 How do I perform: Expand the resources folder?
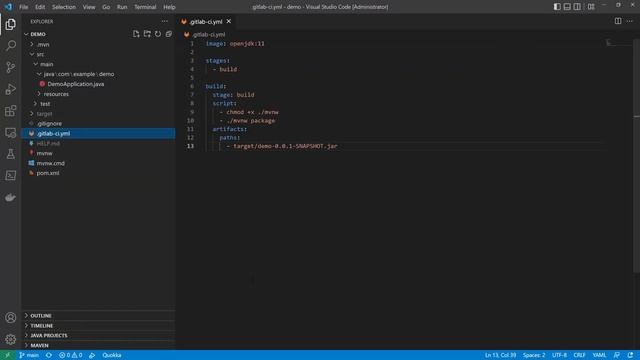pyautogui.click(x=98, y=94)
